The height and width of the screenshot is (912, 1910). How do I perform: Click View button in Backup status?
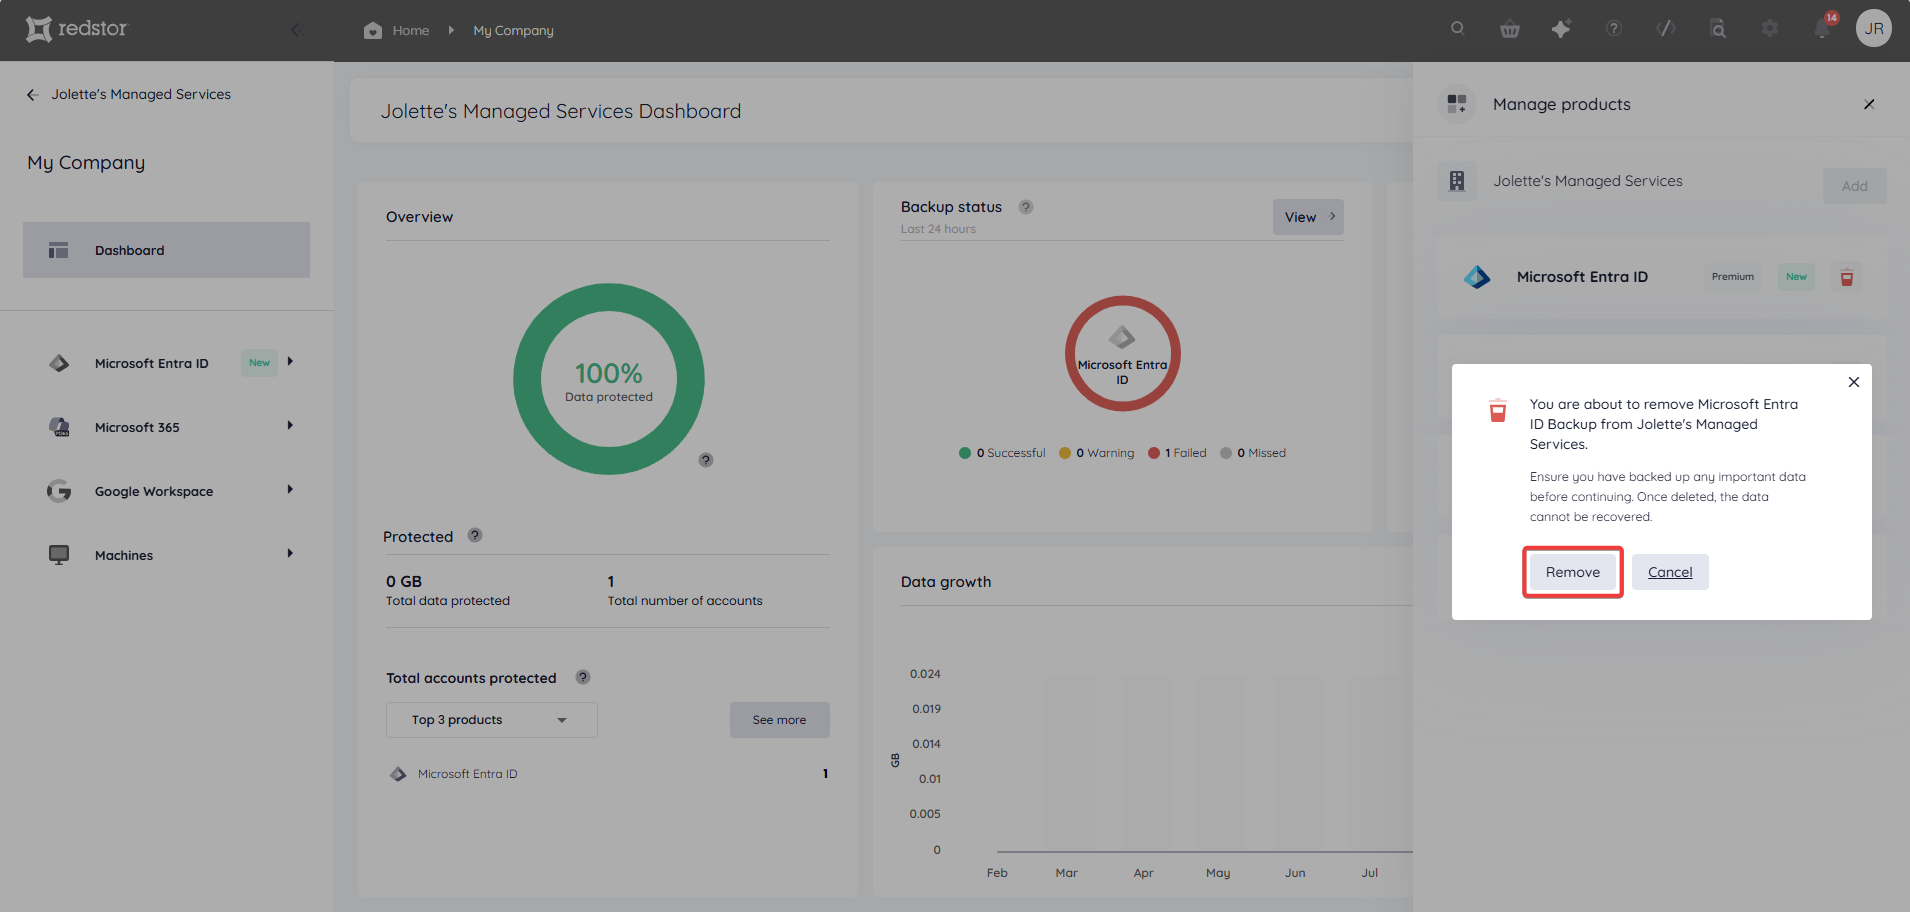(x=1308, y=217)
